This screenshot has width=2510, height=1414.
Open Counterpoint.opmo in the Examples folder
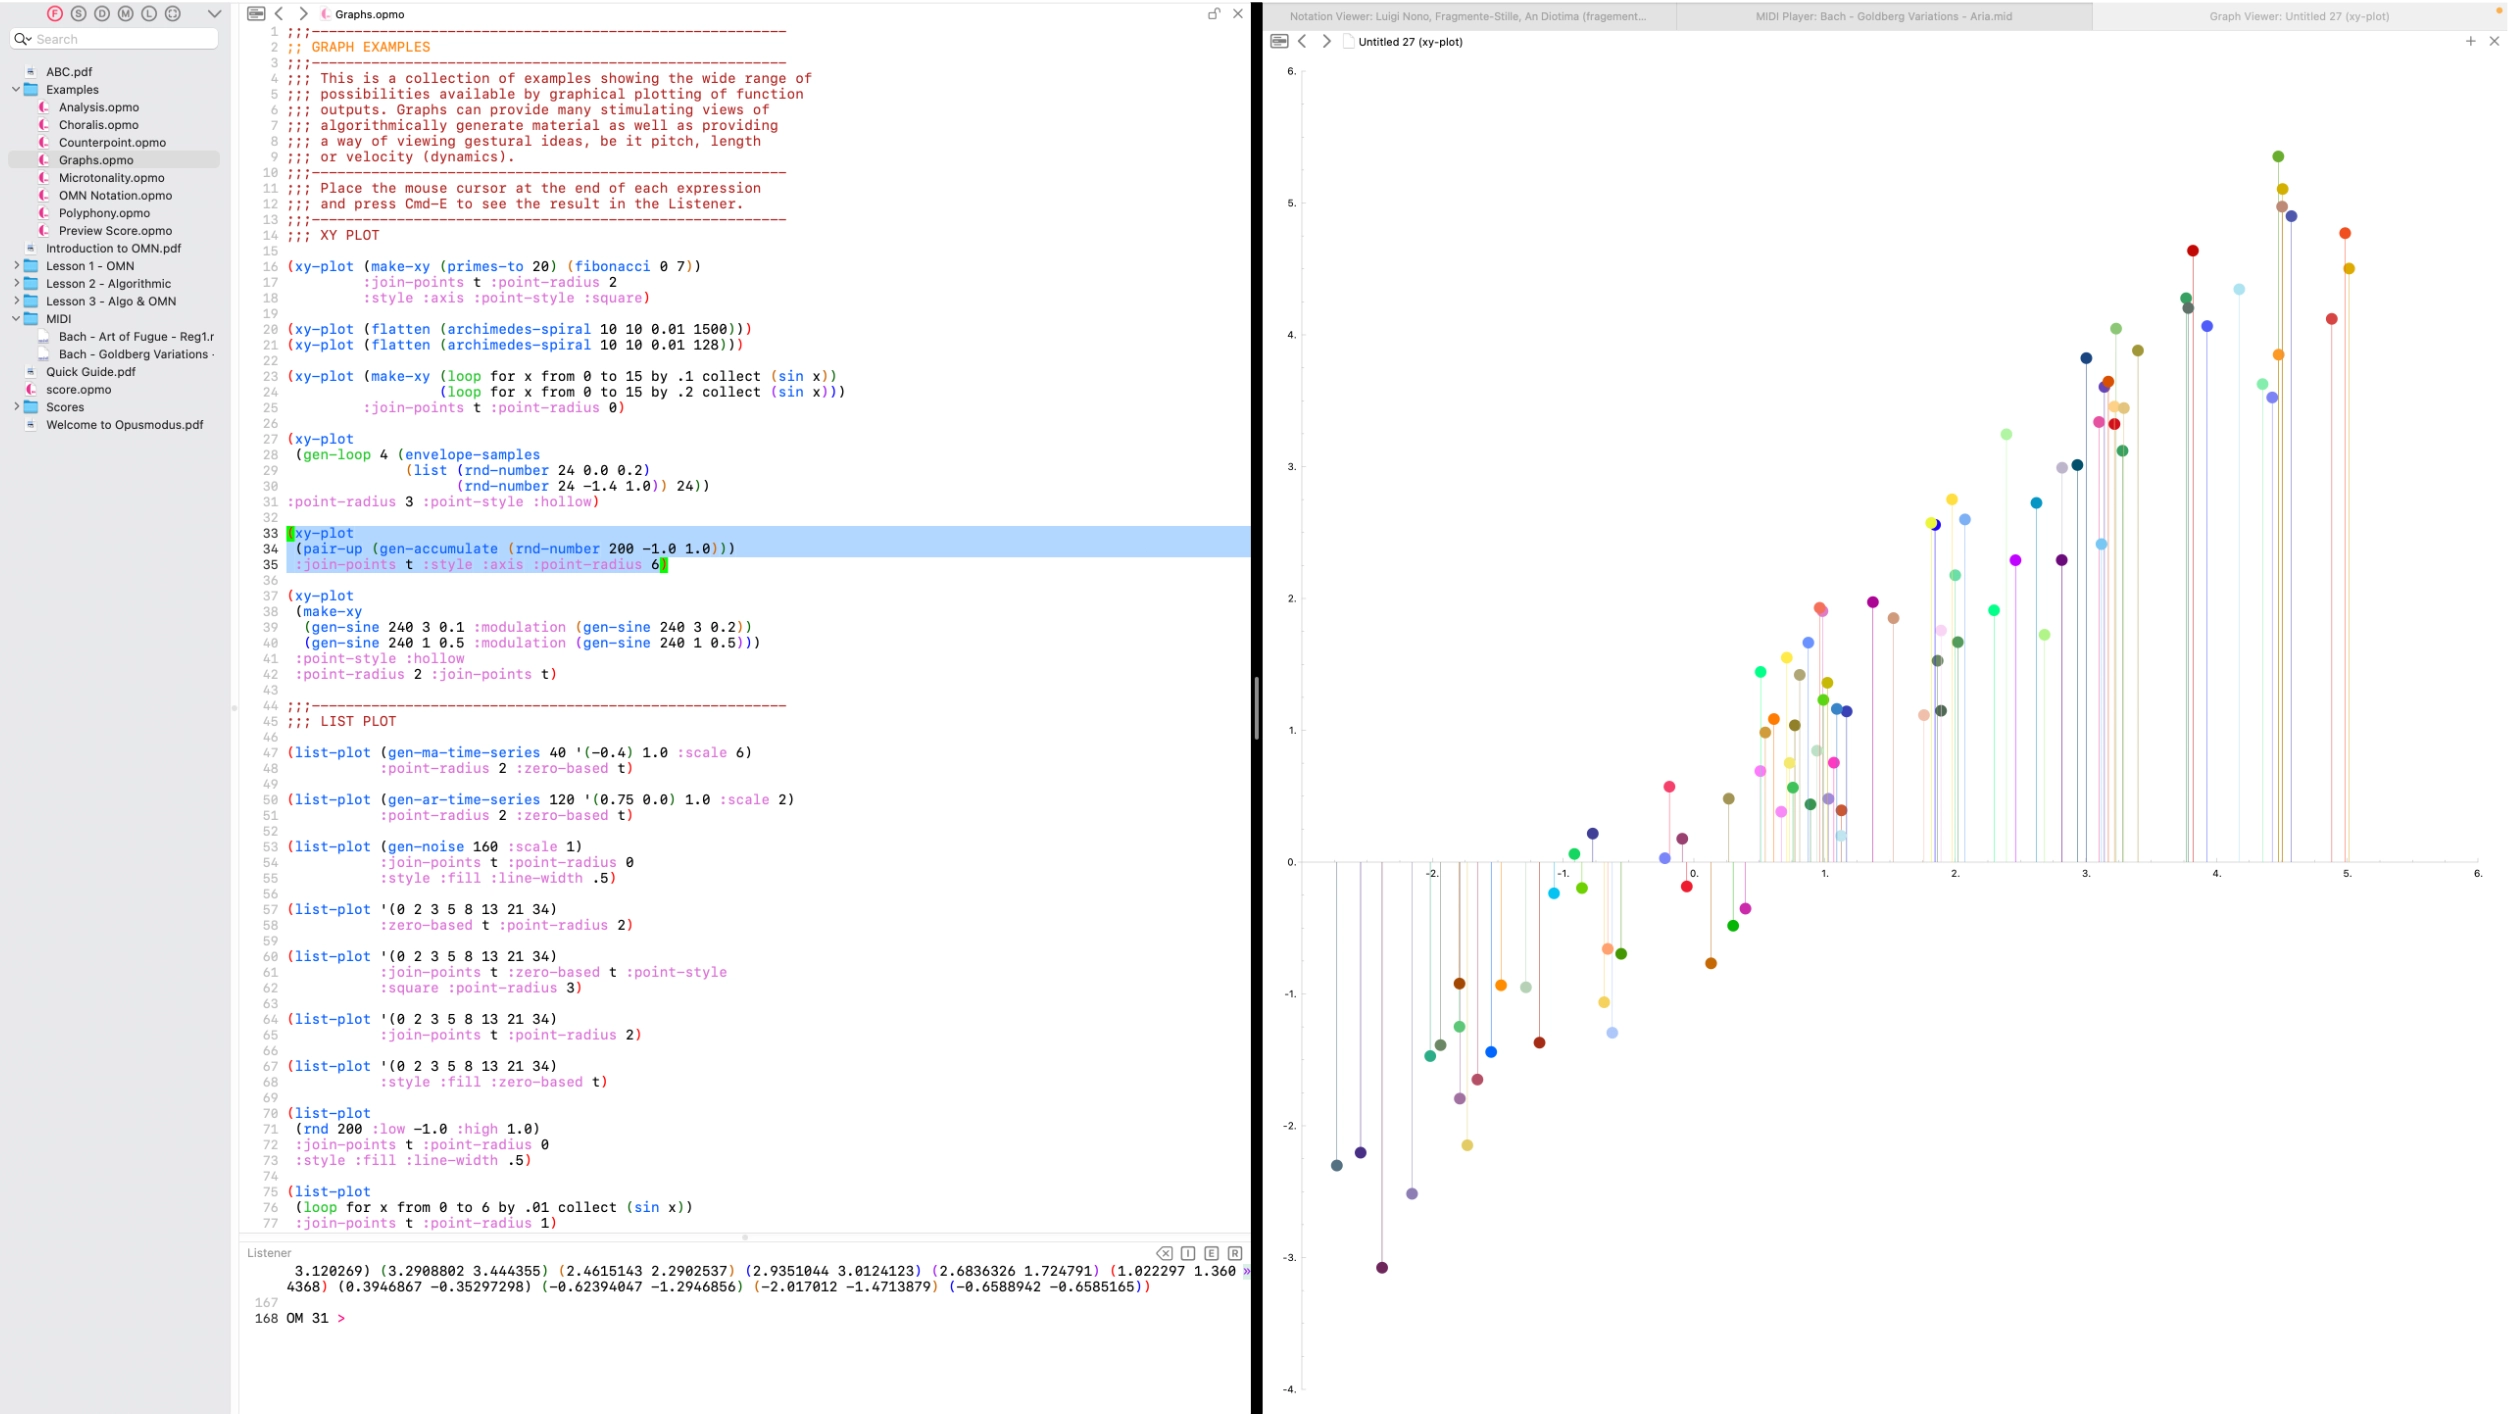tap(112, 143)
